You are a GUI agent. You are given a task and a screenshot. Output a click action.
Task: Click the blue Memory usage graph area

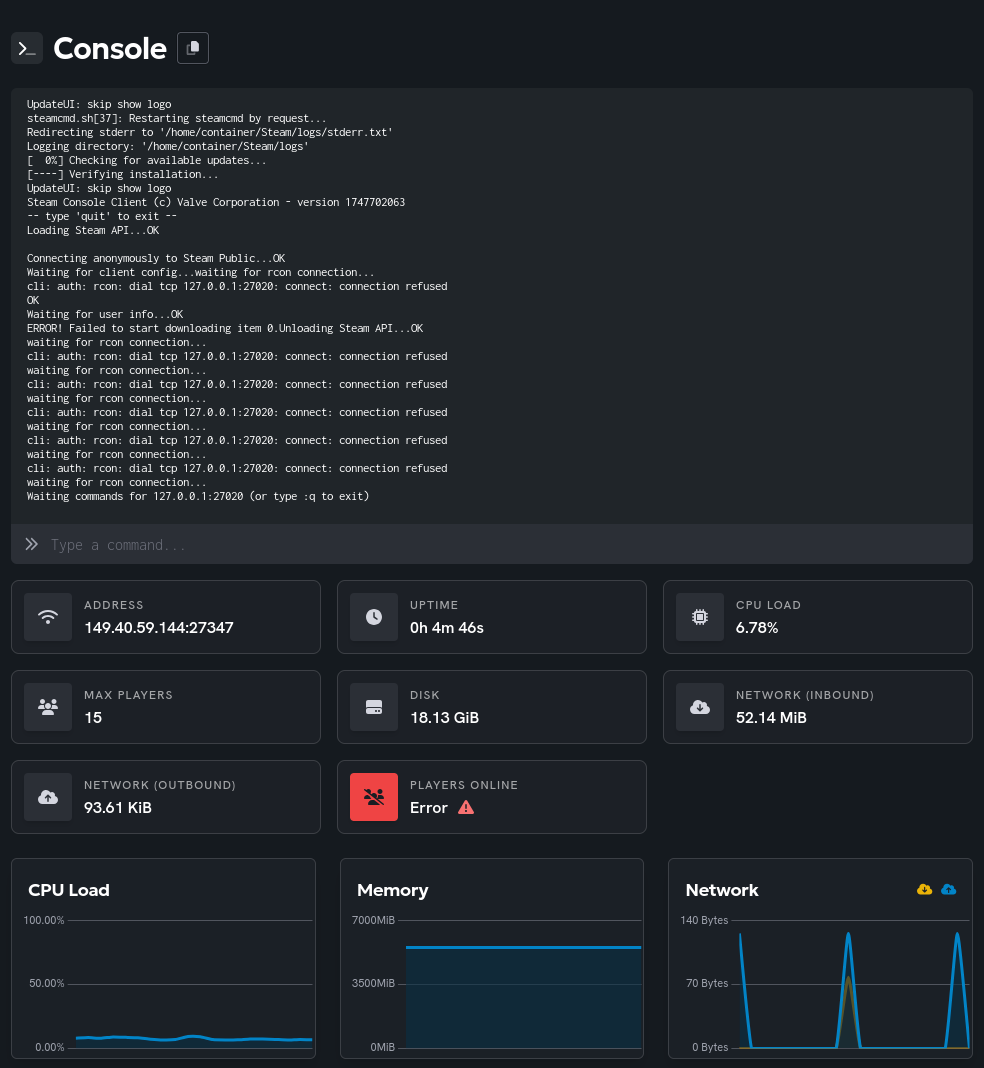coord(524,997)
